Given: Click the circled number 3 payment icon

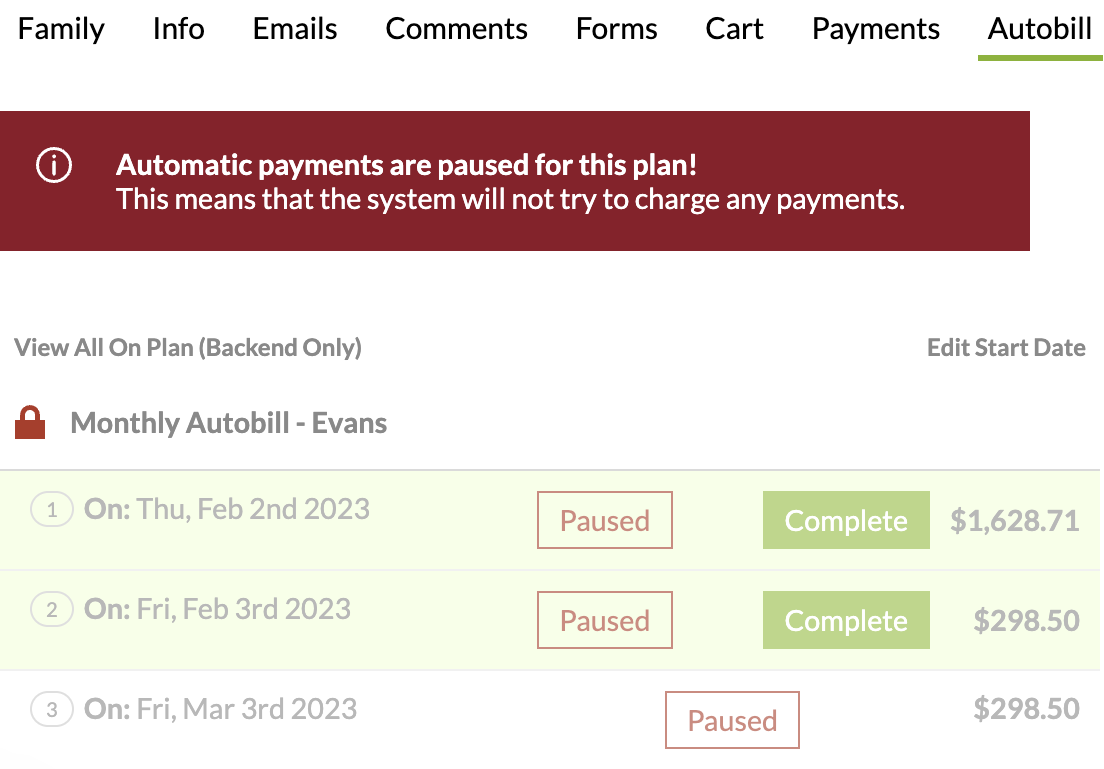Looking at the screenshot, I should click(52, 710).
